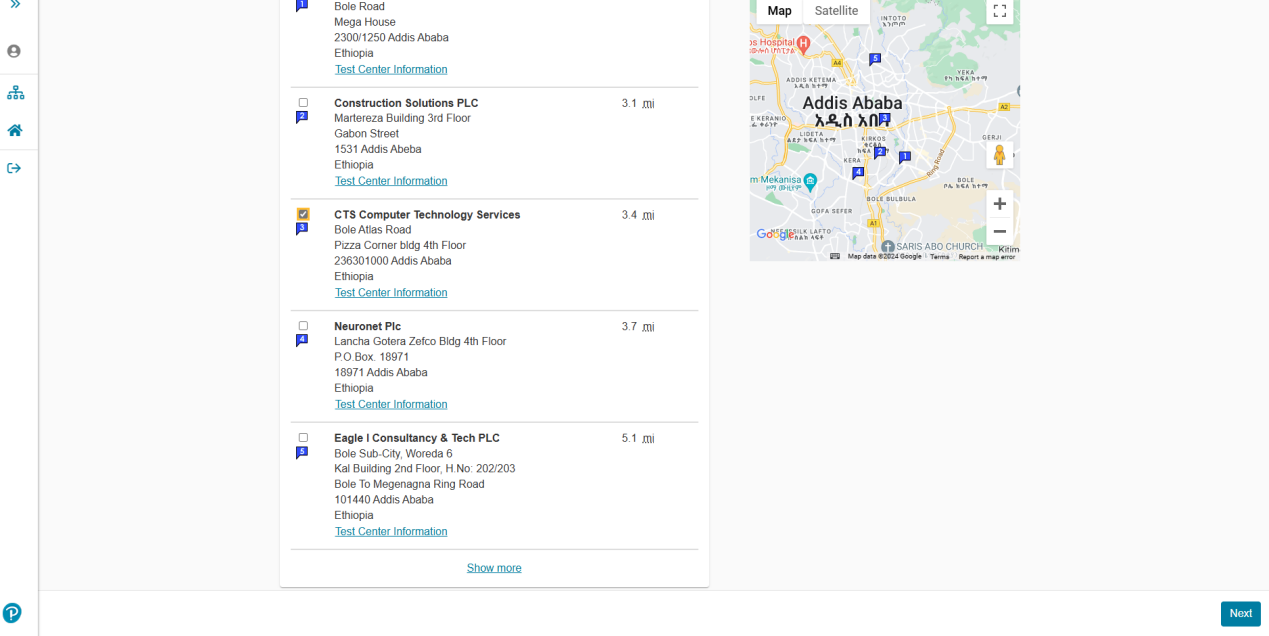Zoom in with the map plus icon
Screen dimensions: 1269x636
coord(999,203)
